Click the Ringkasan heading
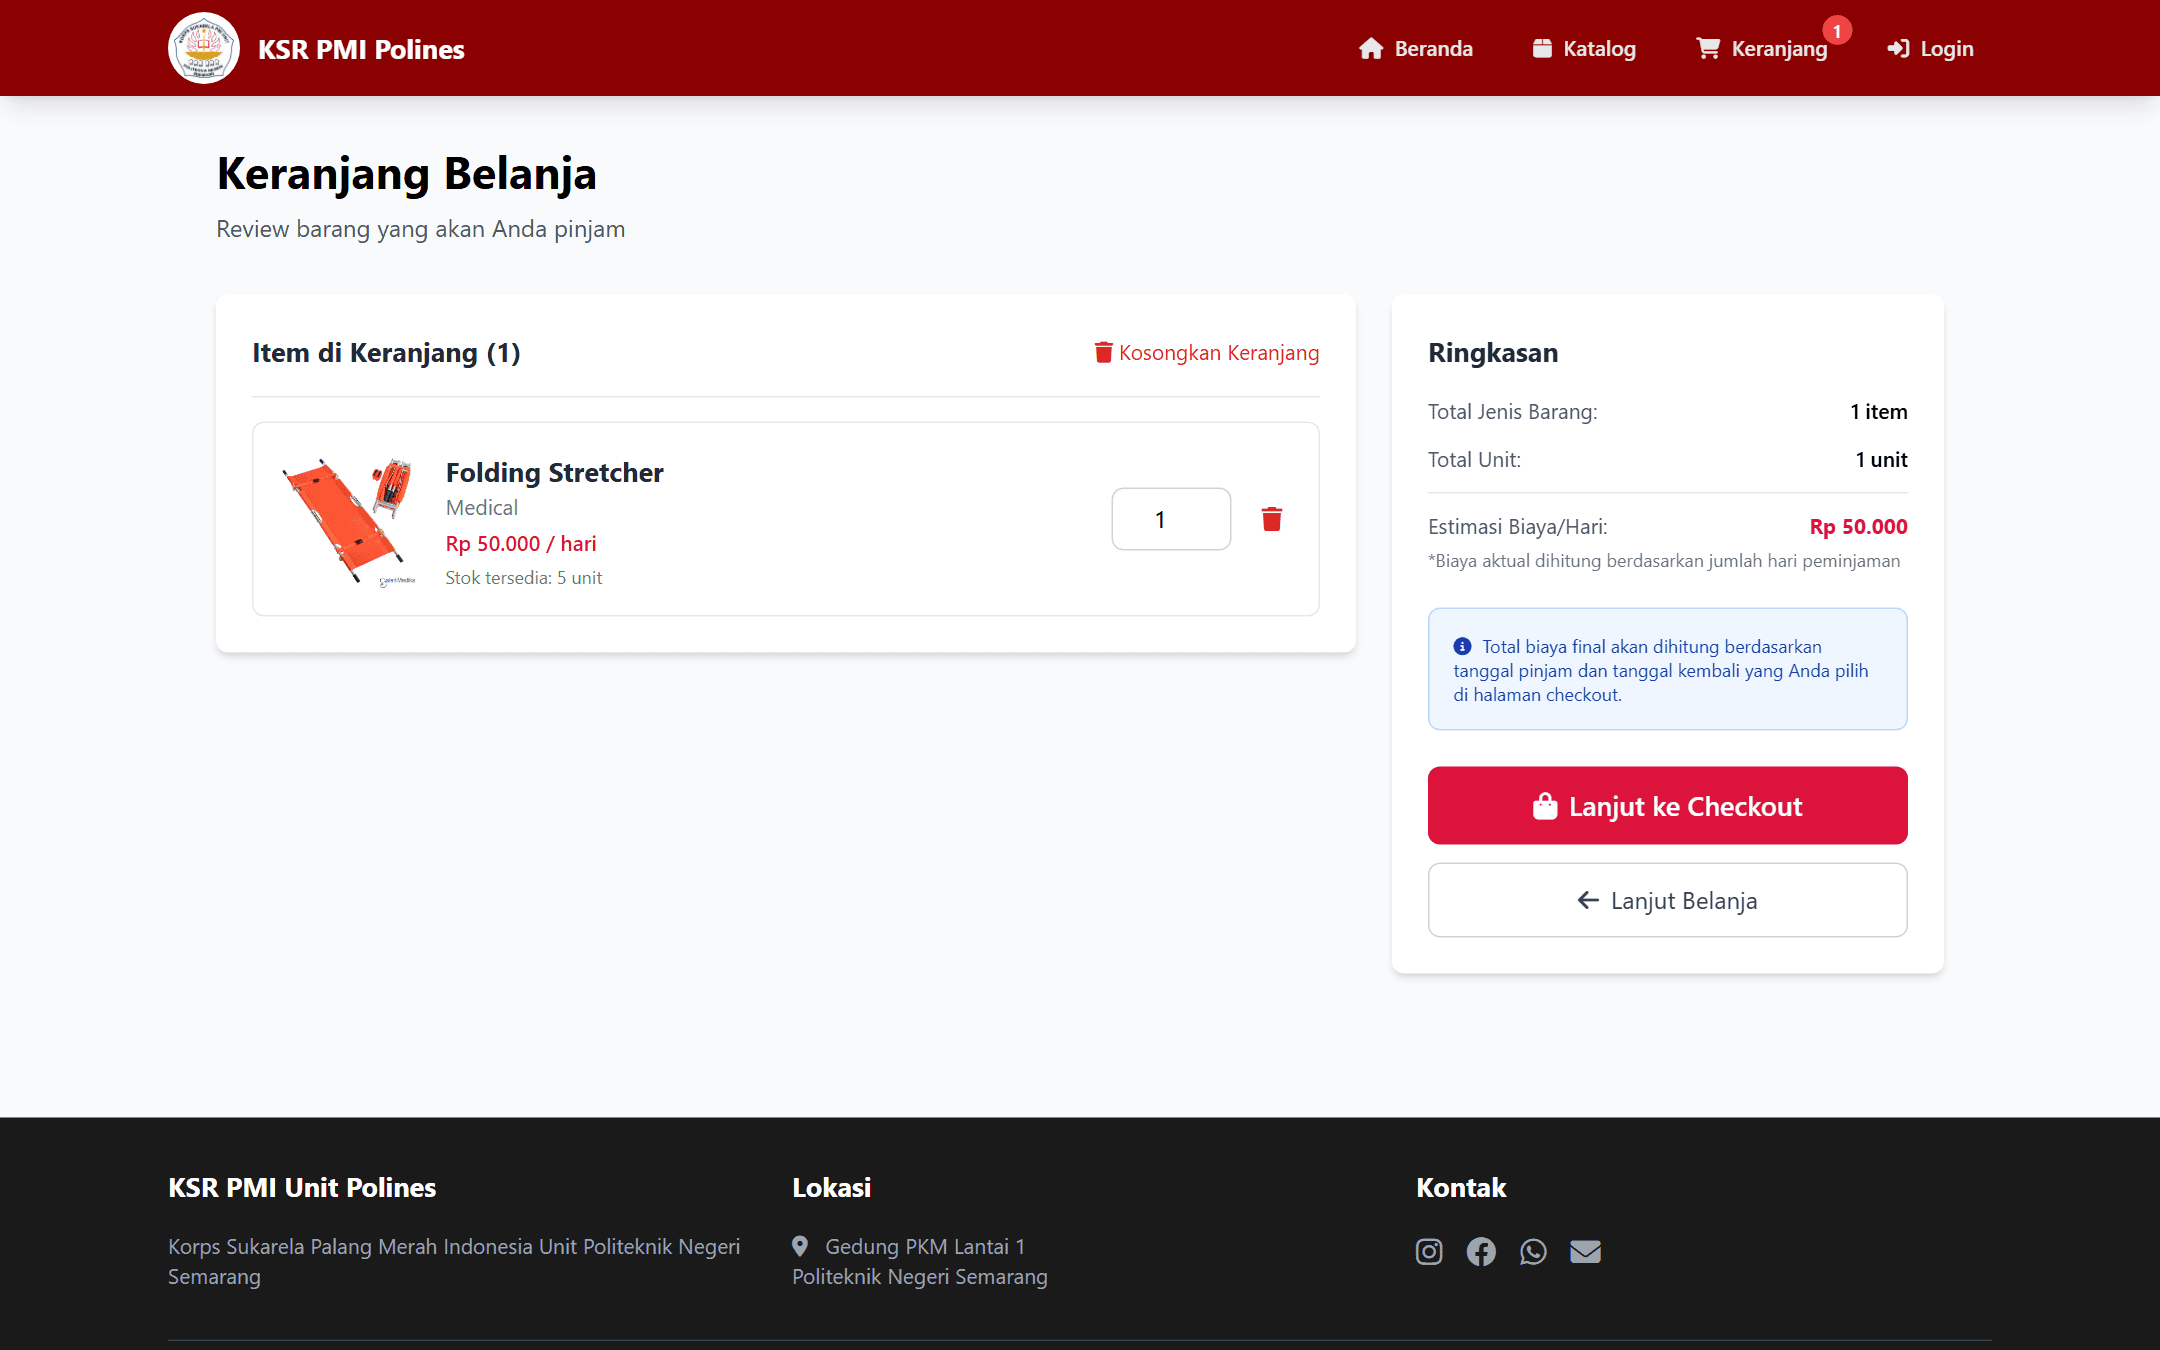This screenshot has width=2160, height=1350. (1493, 352)
